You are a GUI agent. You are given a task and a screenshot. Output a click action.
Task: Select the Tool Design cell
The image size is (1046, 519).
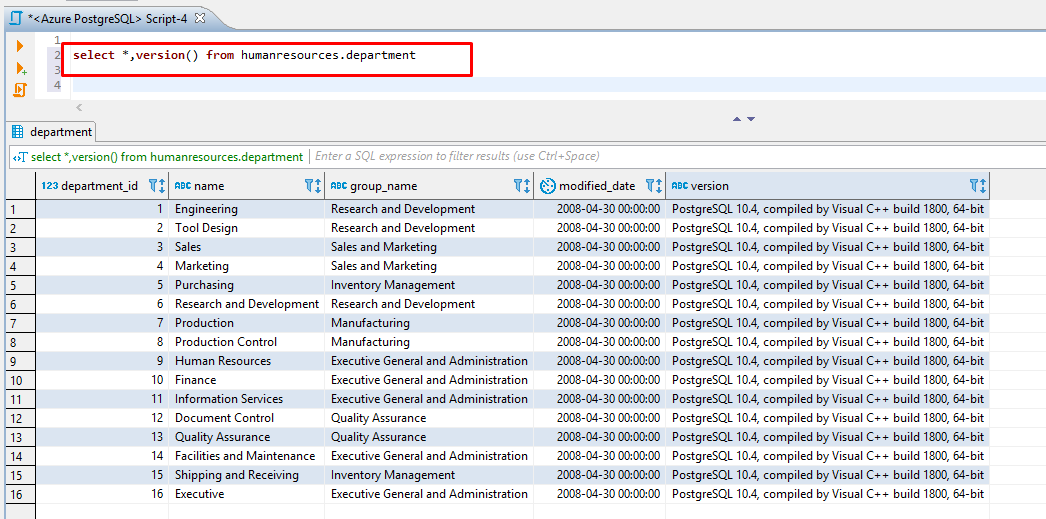pos(246,228)
